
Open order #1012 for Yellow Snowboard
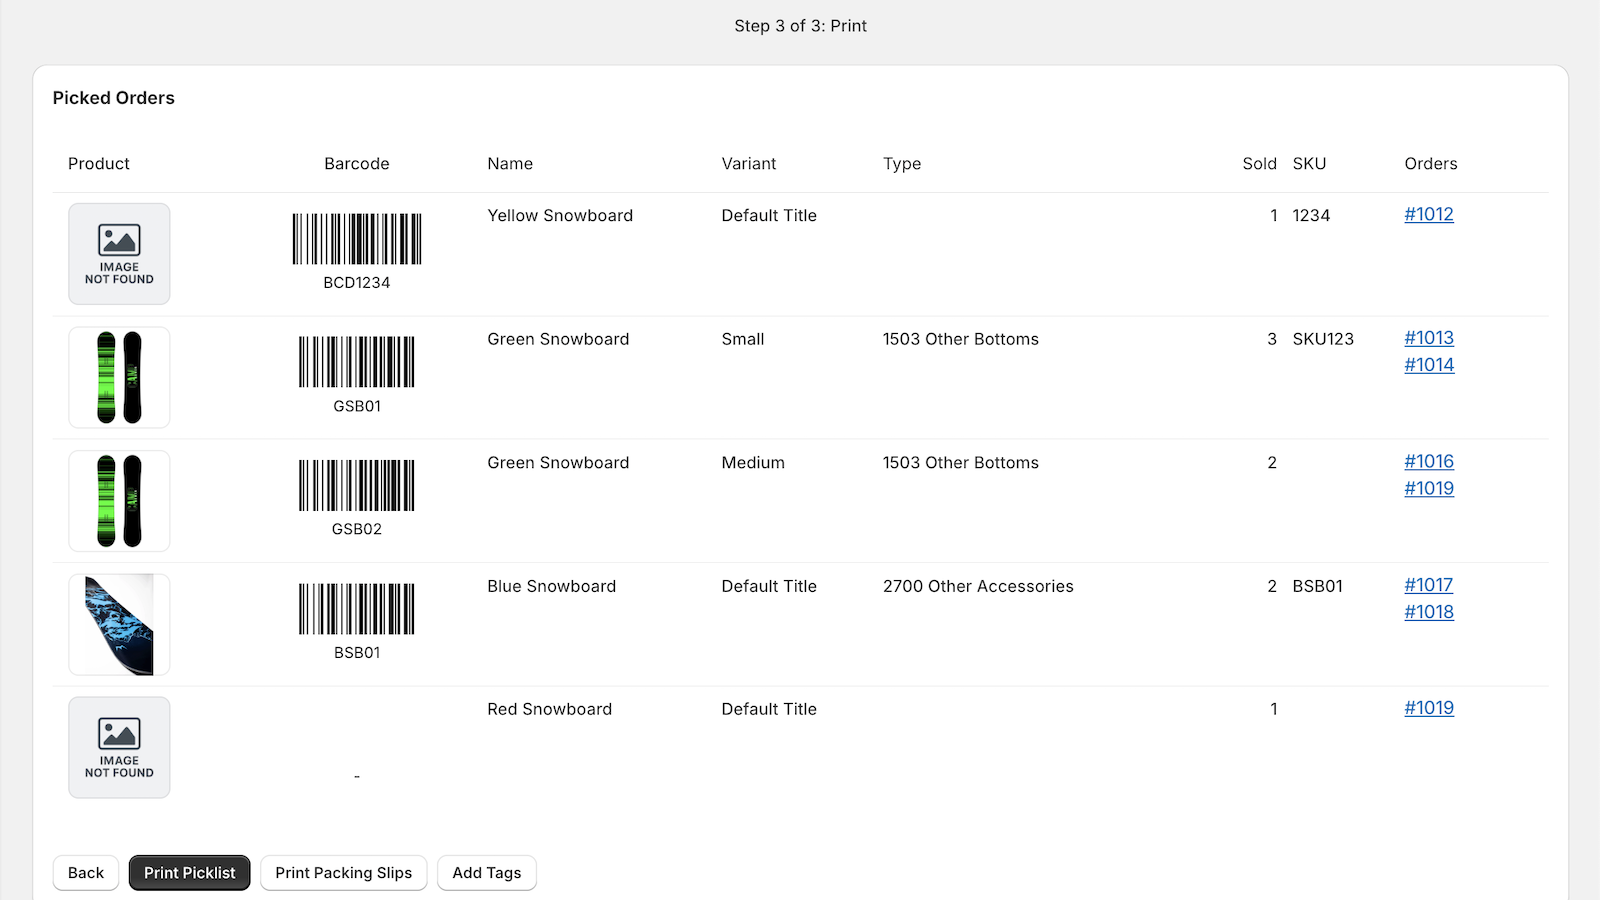coord(1428,214)
